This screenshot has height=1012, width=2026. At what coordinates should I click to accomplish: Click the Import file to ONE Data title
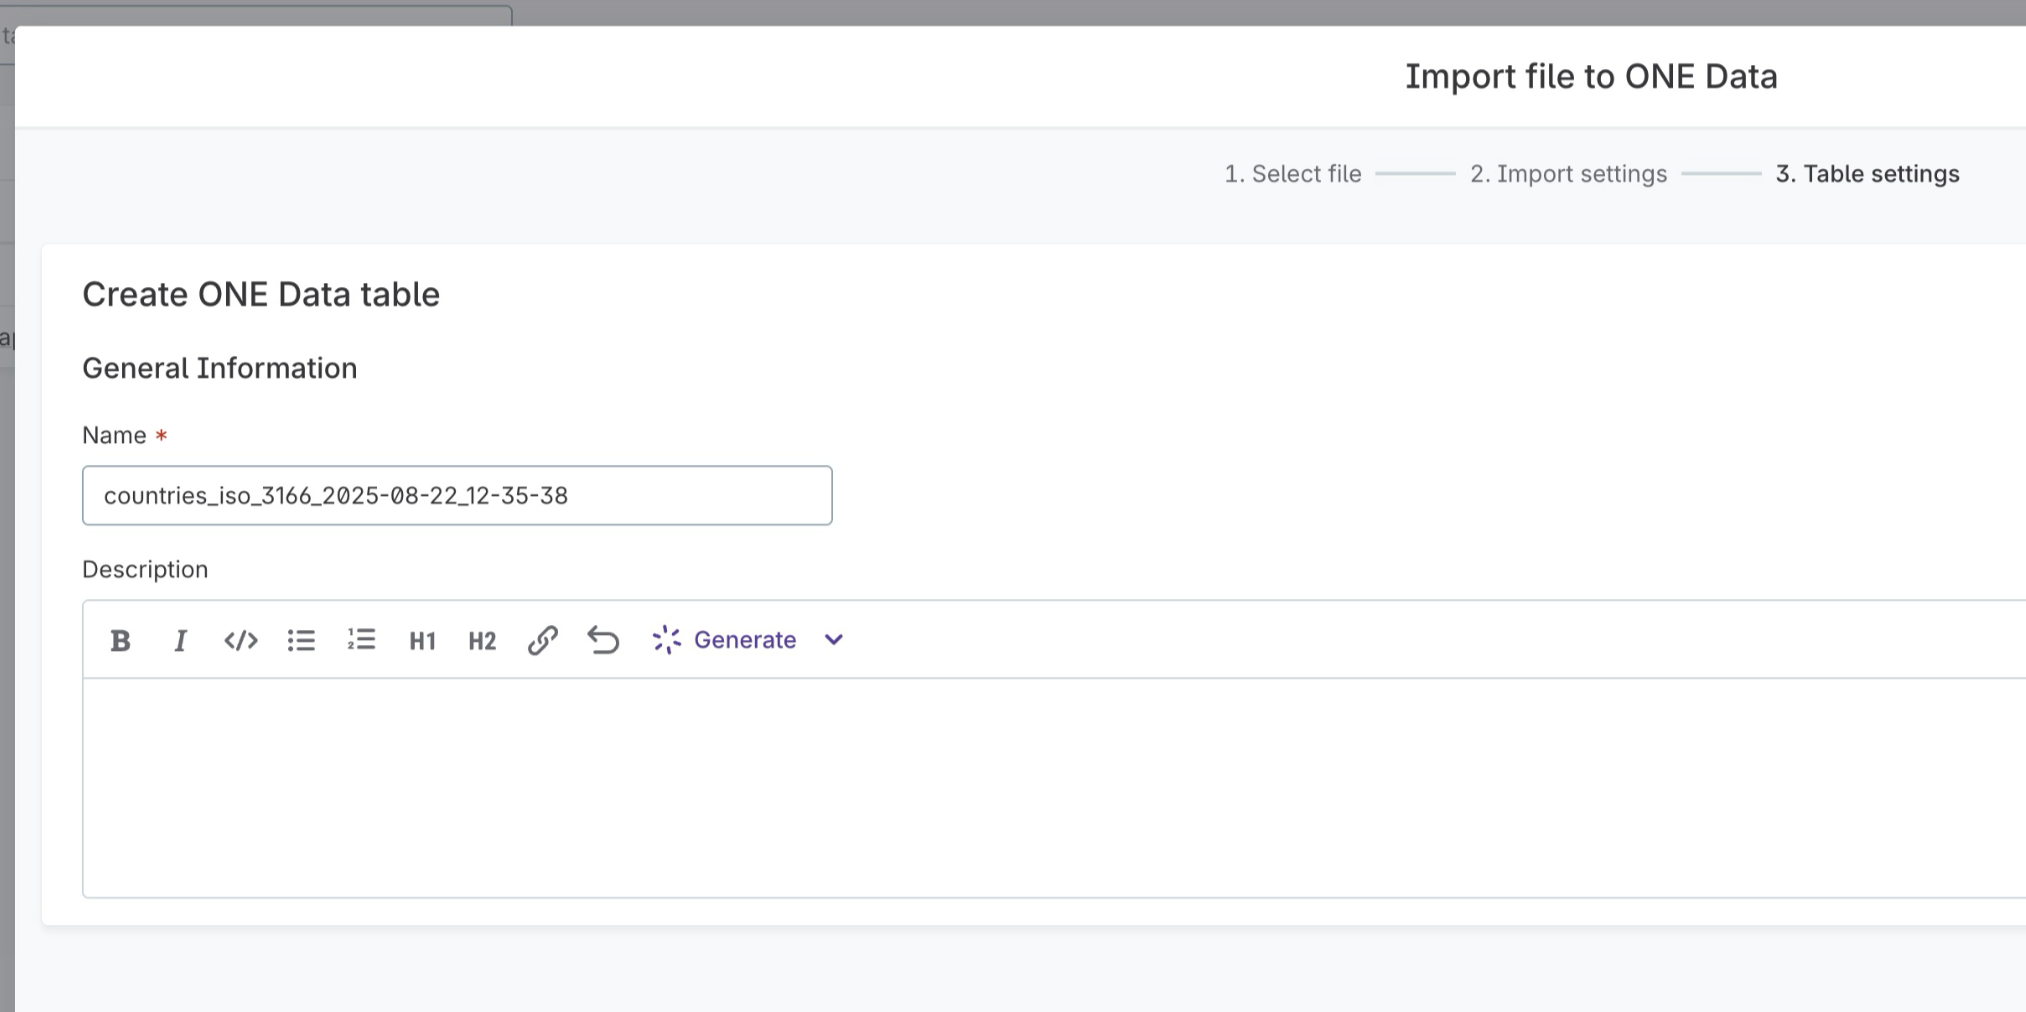(x=1592, y=76)
